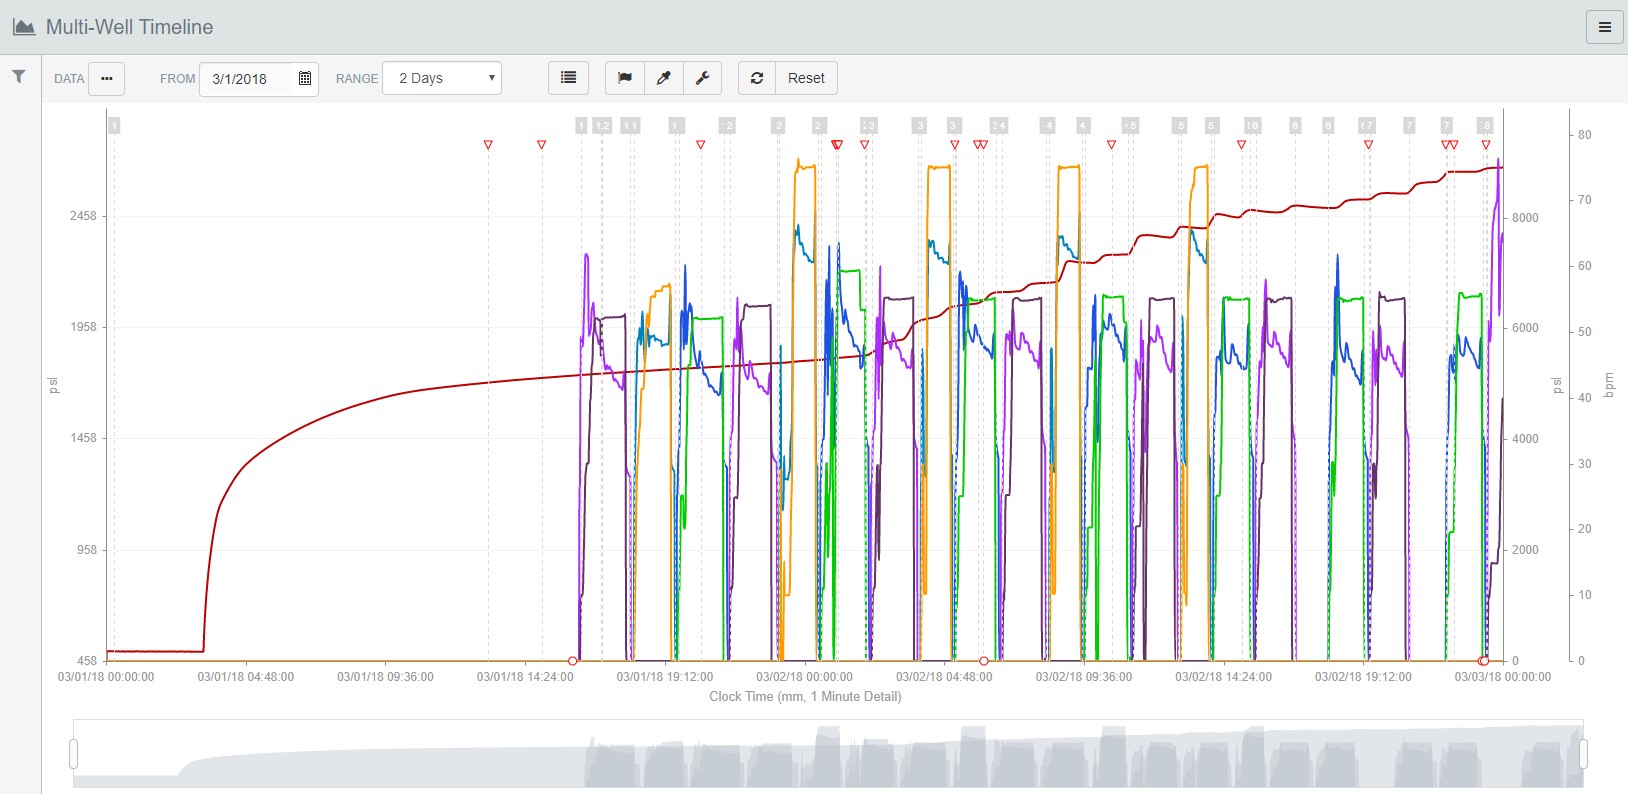The height and width of the screenshot is (794, 1628).
Task: Click the last gray stage 8 marker
Action: [1485, 125]
